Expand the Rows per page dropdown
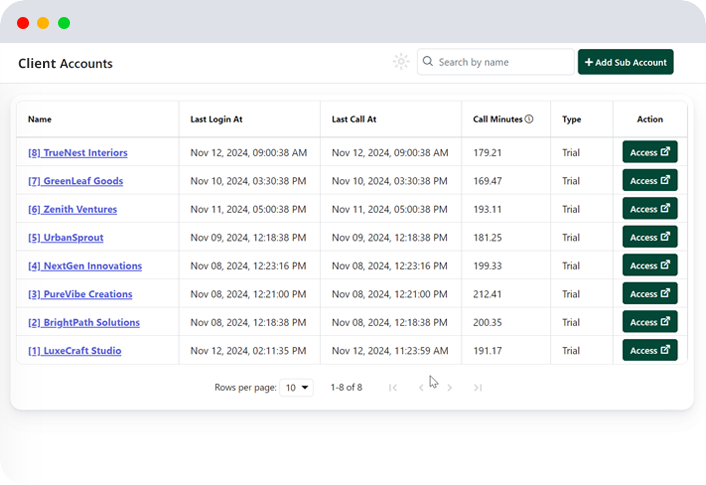This screenshot has width=706, height=485. point(296,387)
